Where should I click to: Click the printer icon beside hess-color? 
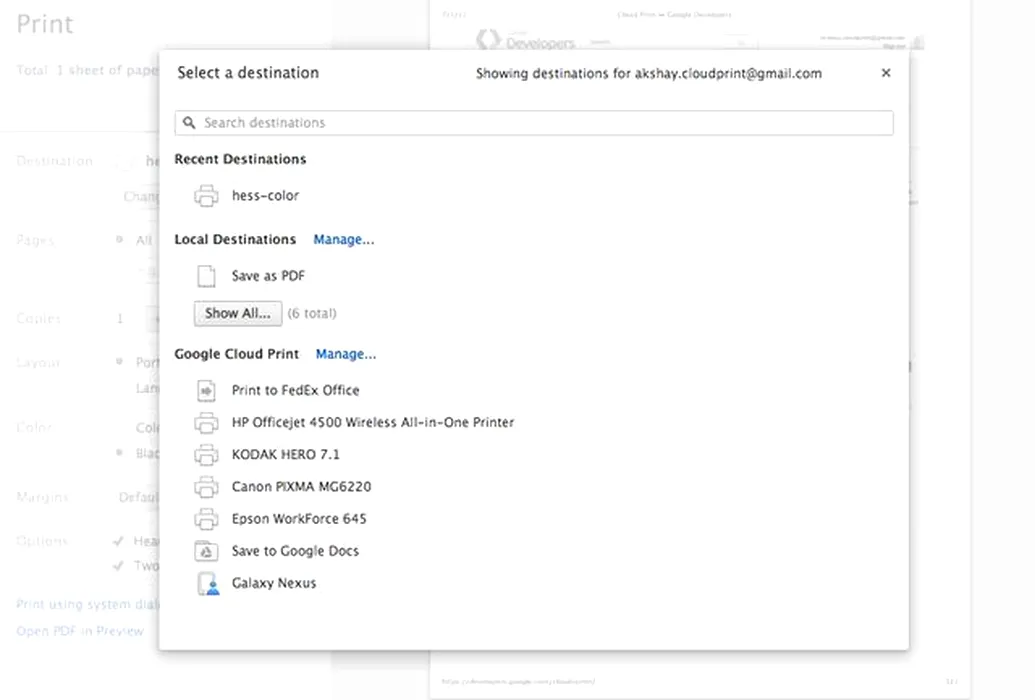(206, 195)
